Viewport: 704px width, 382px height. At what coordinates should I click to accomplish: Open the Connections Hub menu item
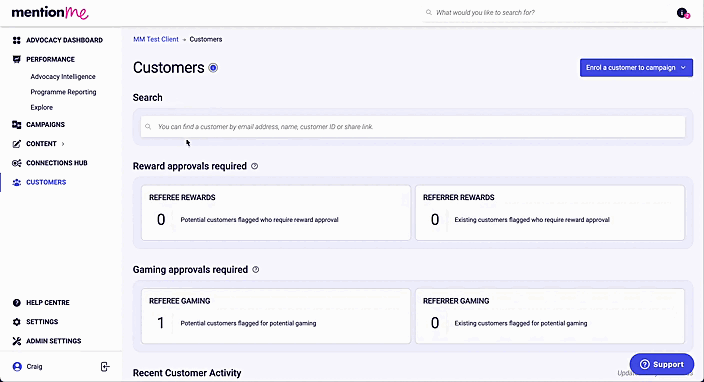(57, 163)
